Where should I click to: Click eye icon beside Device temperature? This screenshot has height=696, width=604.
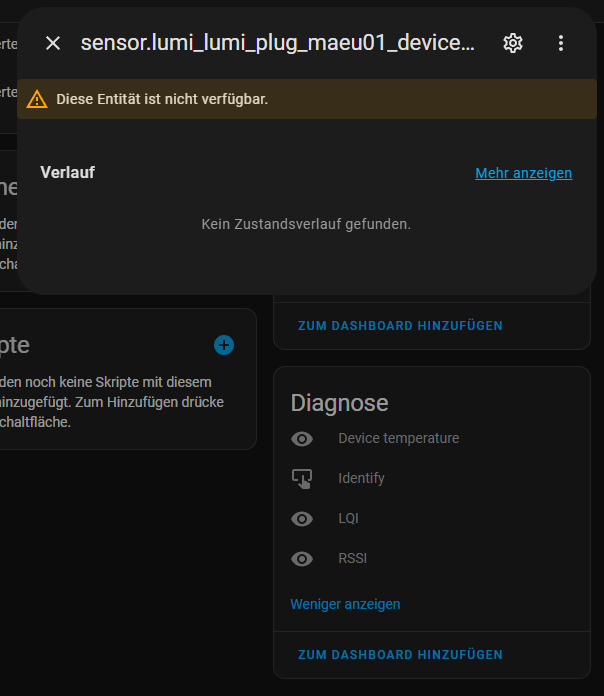tap(302, 439)
